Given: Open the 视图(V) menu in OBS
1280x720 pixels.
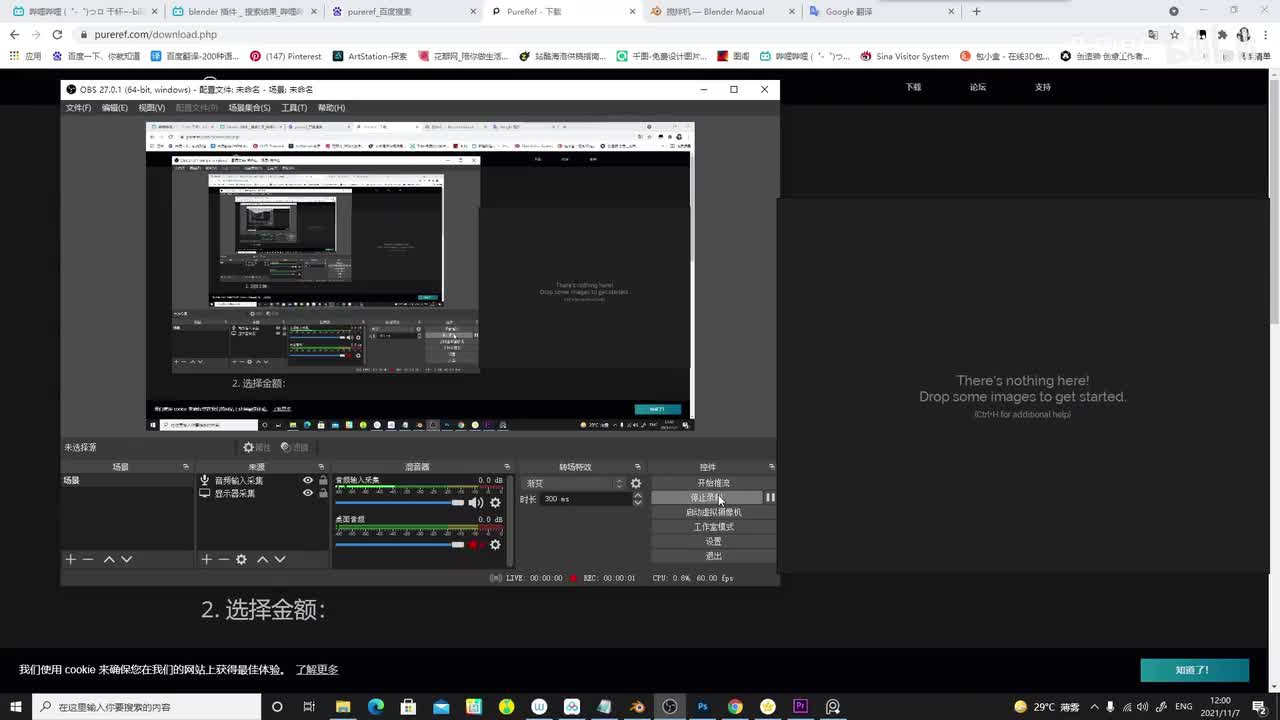Looking at the screenshot, I should pos(152,108).
